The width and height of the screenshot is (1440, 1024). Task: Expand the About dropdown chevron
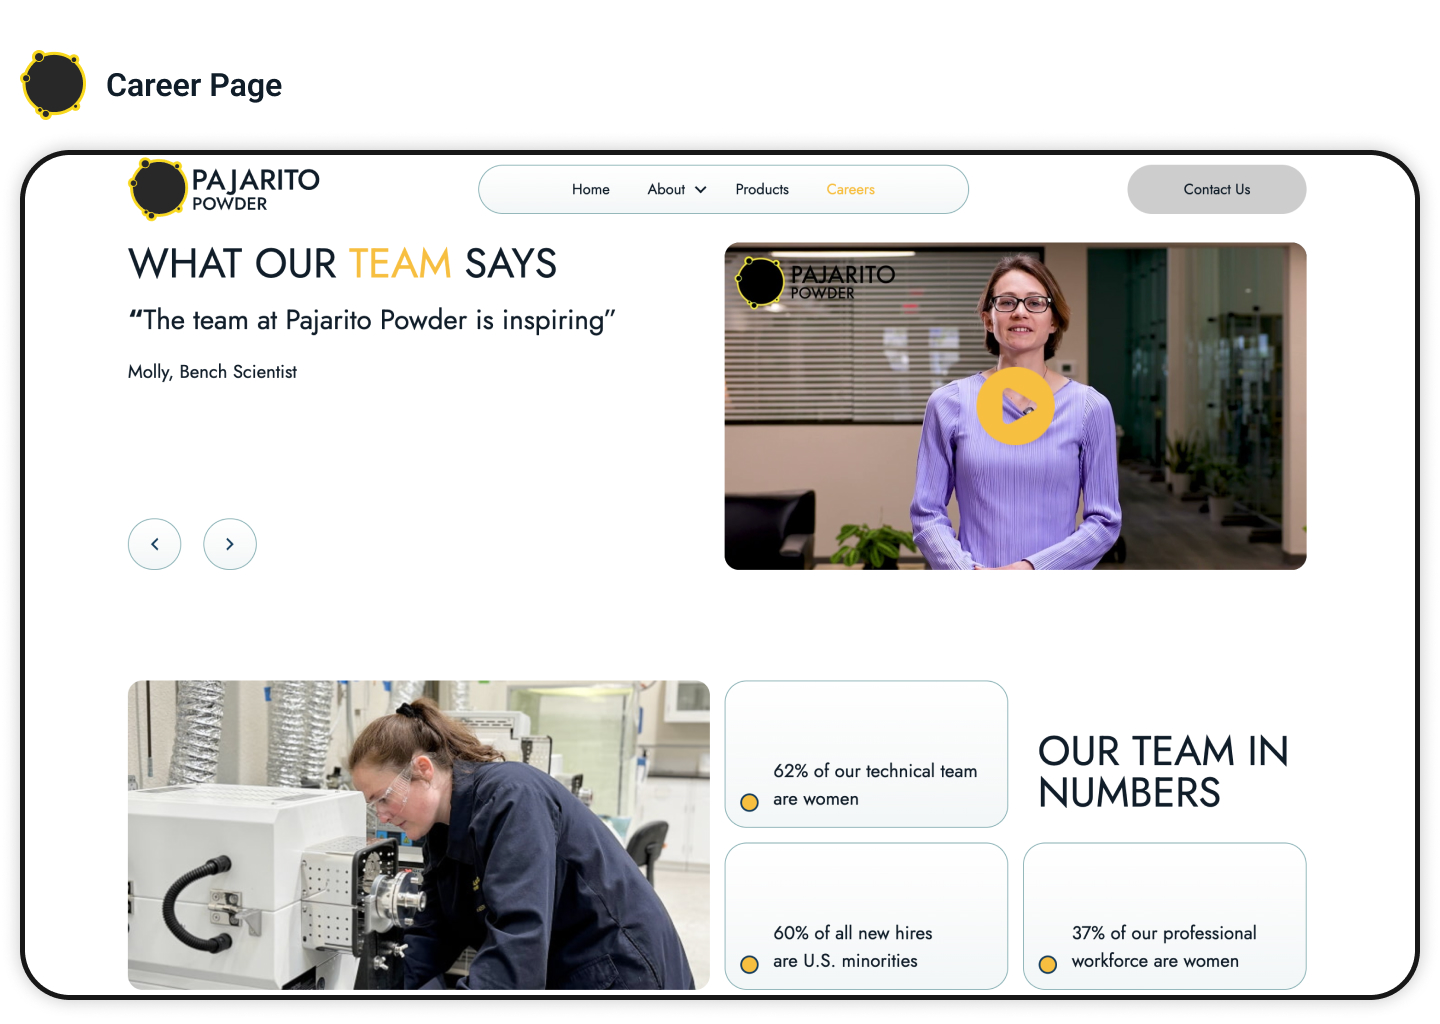pyautogui.click(x=701, y=190)
